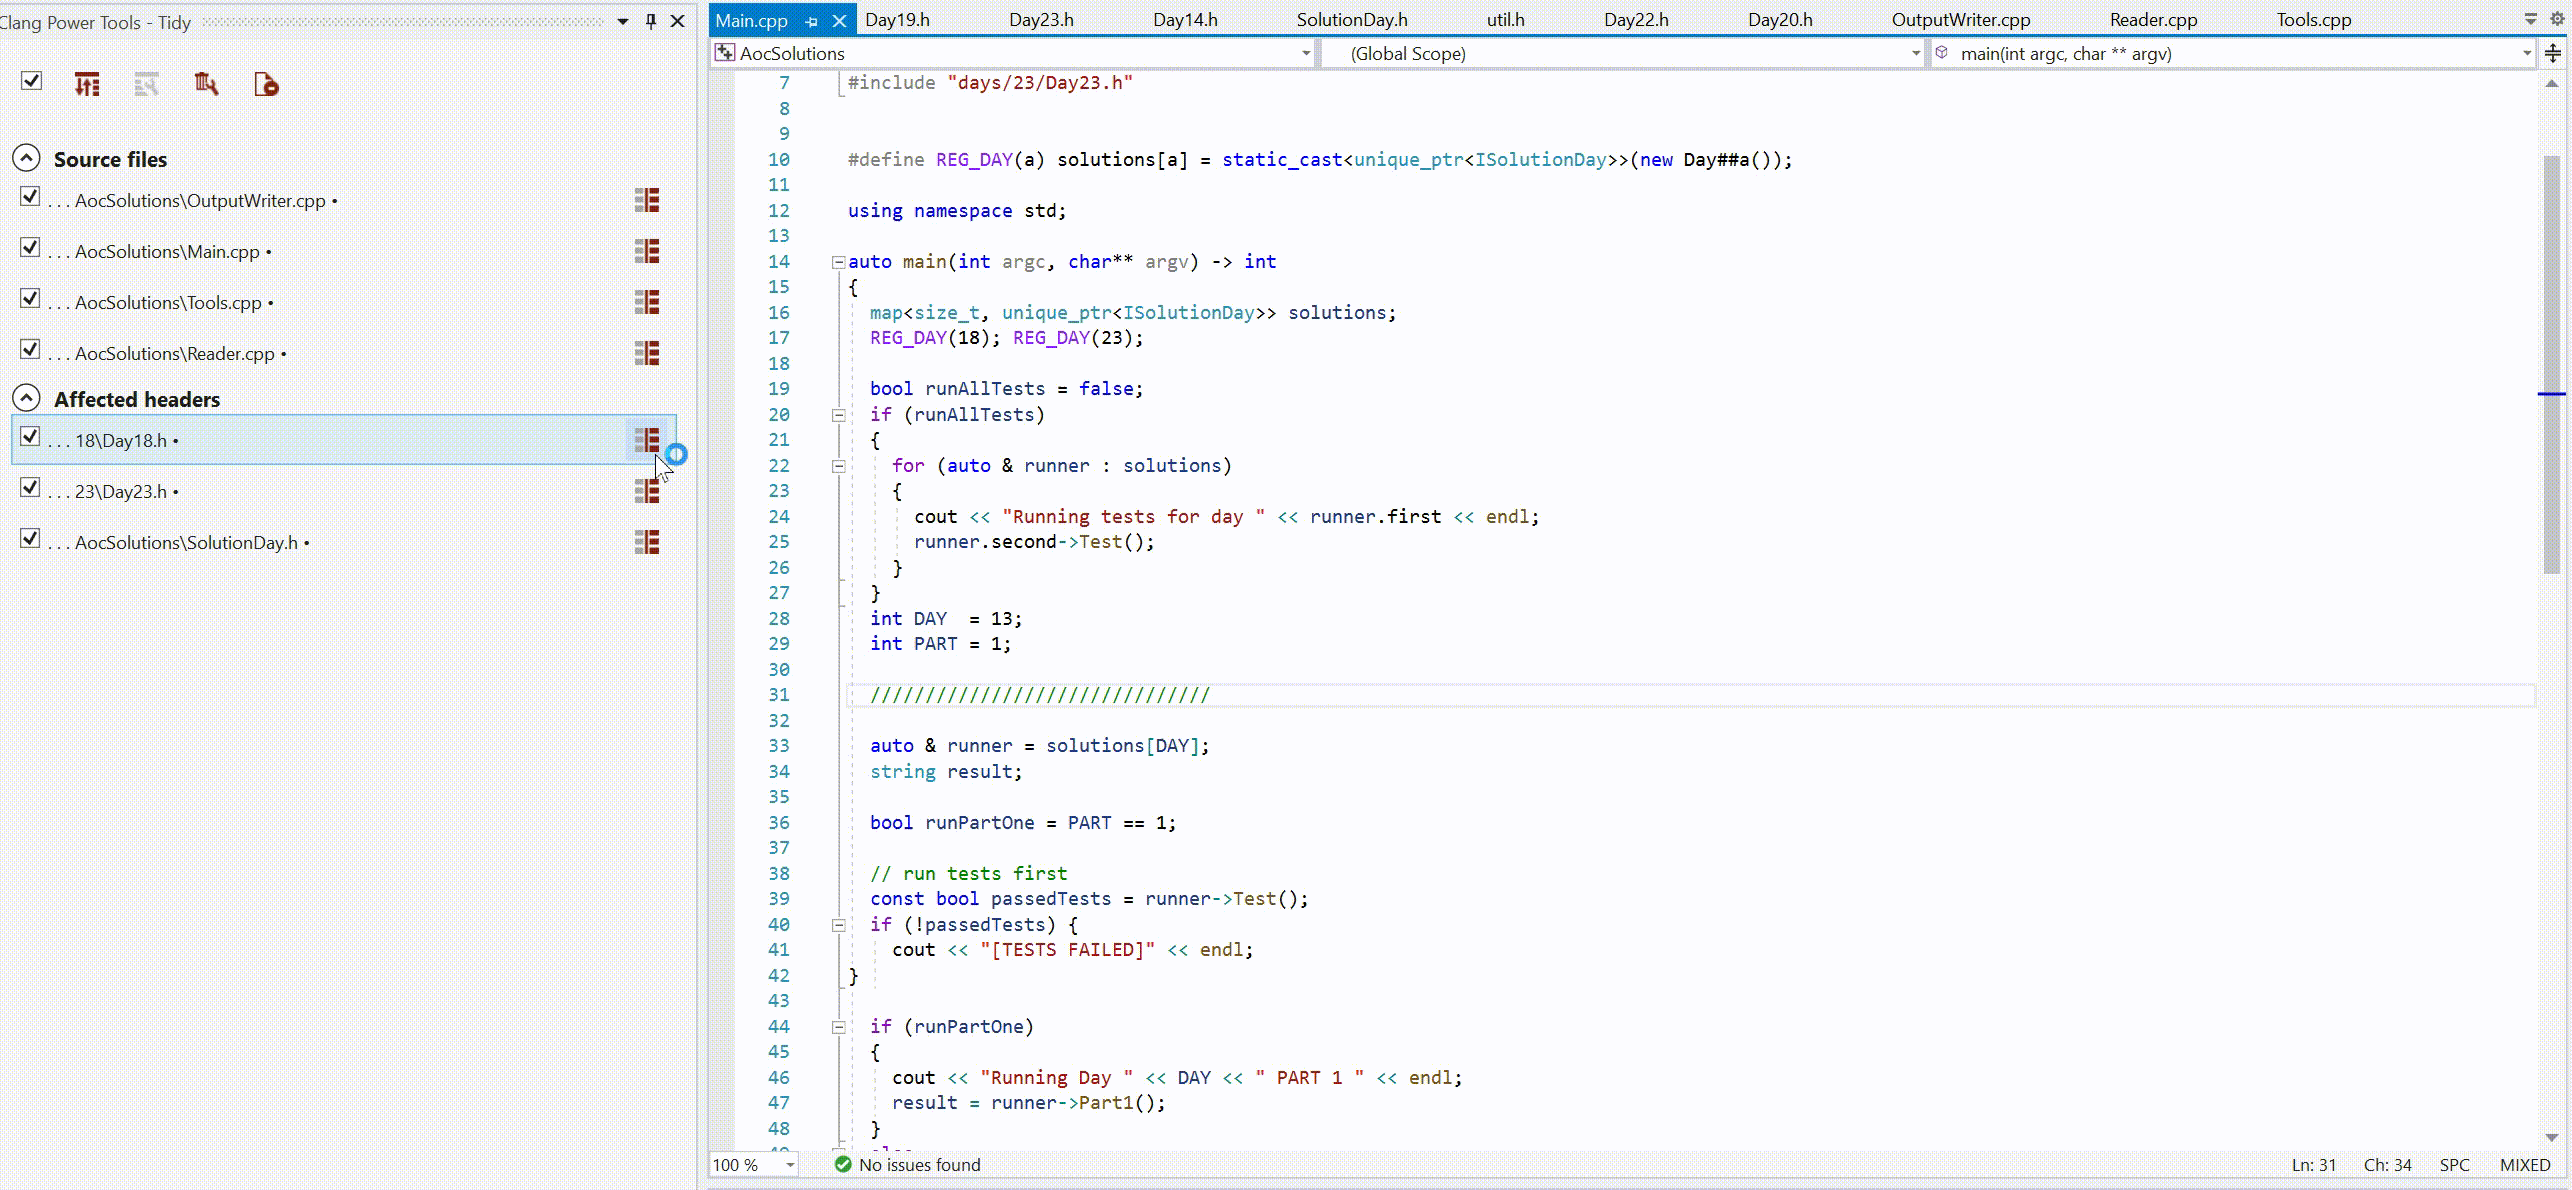2572x1190 pixels.
Task: Uncheck the AocSolutions\Tools.cpp checkbox
Action: 30,298
